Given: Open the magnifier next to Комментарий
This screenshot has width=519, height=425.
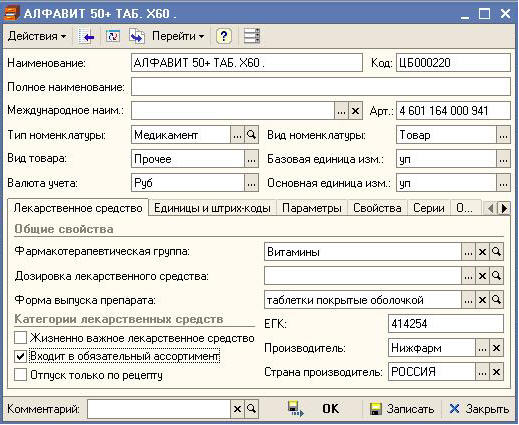Looking at the screenshot, I should point(252,409).
